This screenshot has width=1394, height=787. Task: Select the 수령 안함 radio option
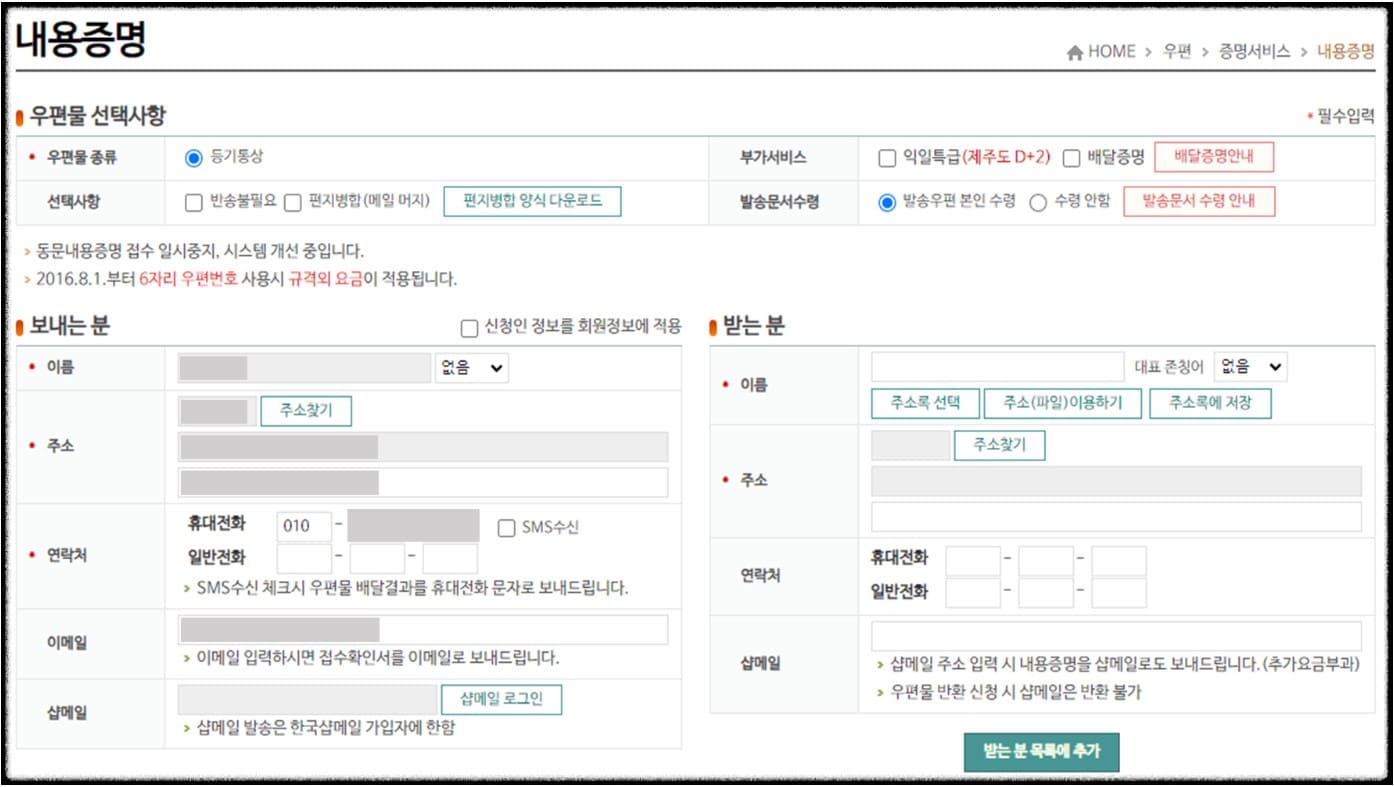(1038, 202)
